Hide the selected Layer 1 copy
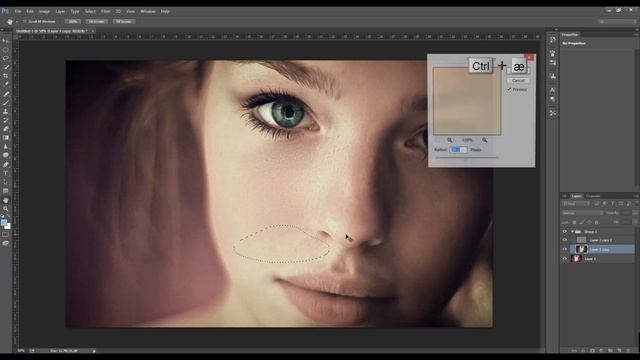This screenshot has width=640, height=360. pyautogui.click(x=564, y=249)
